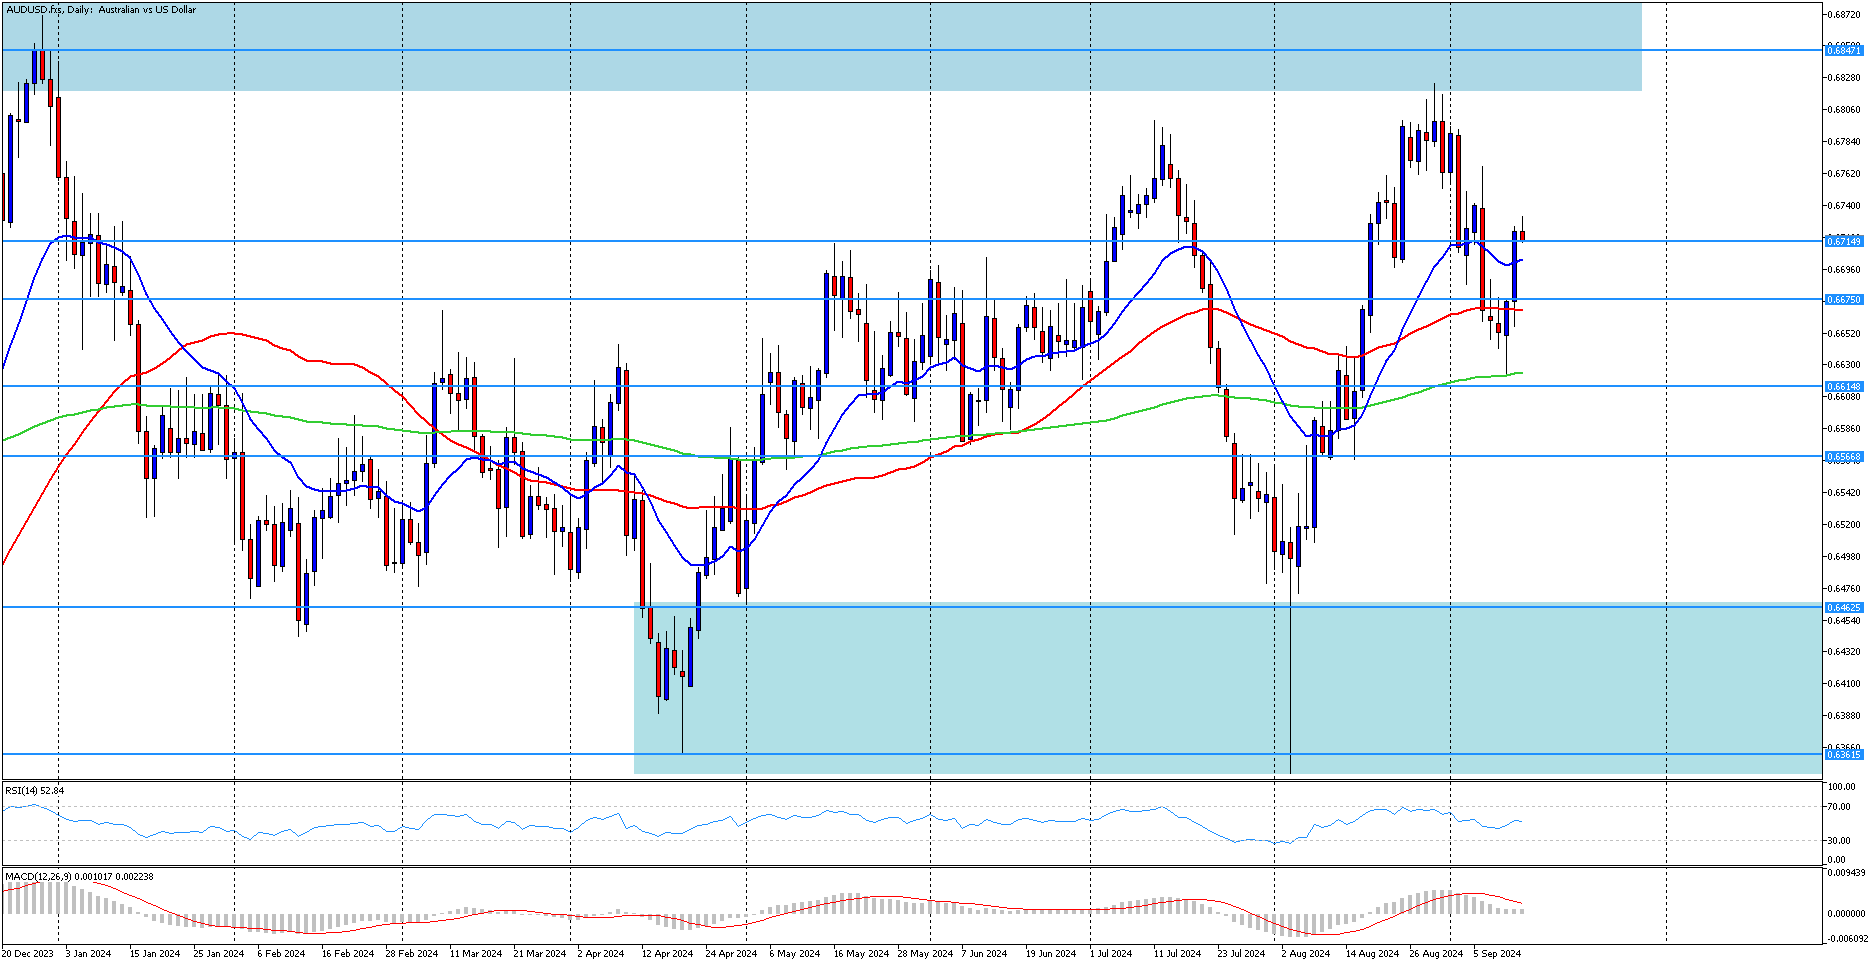Select the 5 Sep 2024 date label
1875x965 pixels.
pos(1497,953)
